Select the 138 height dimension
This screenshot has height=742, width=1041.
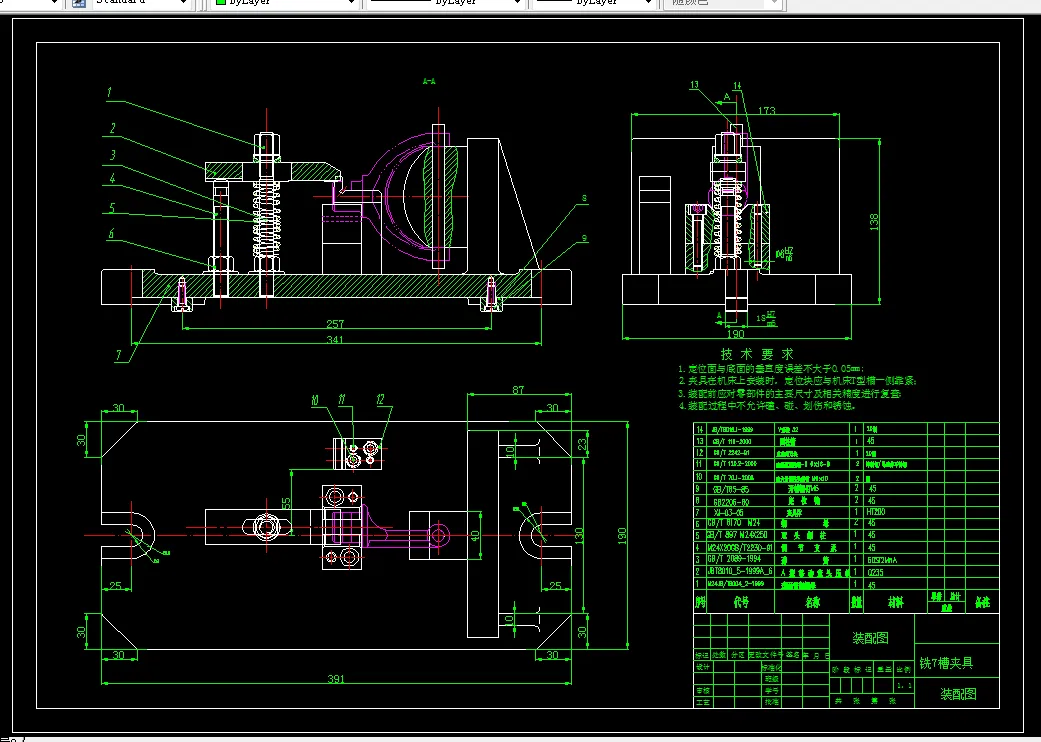pos(874,222)
